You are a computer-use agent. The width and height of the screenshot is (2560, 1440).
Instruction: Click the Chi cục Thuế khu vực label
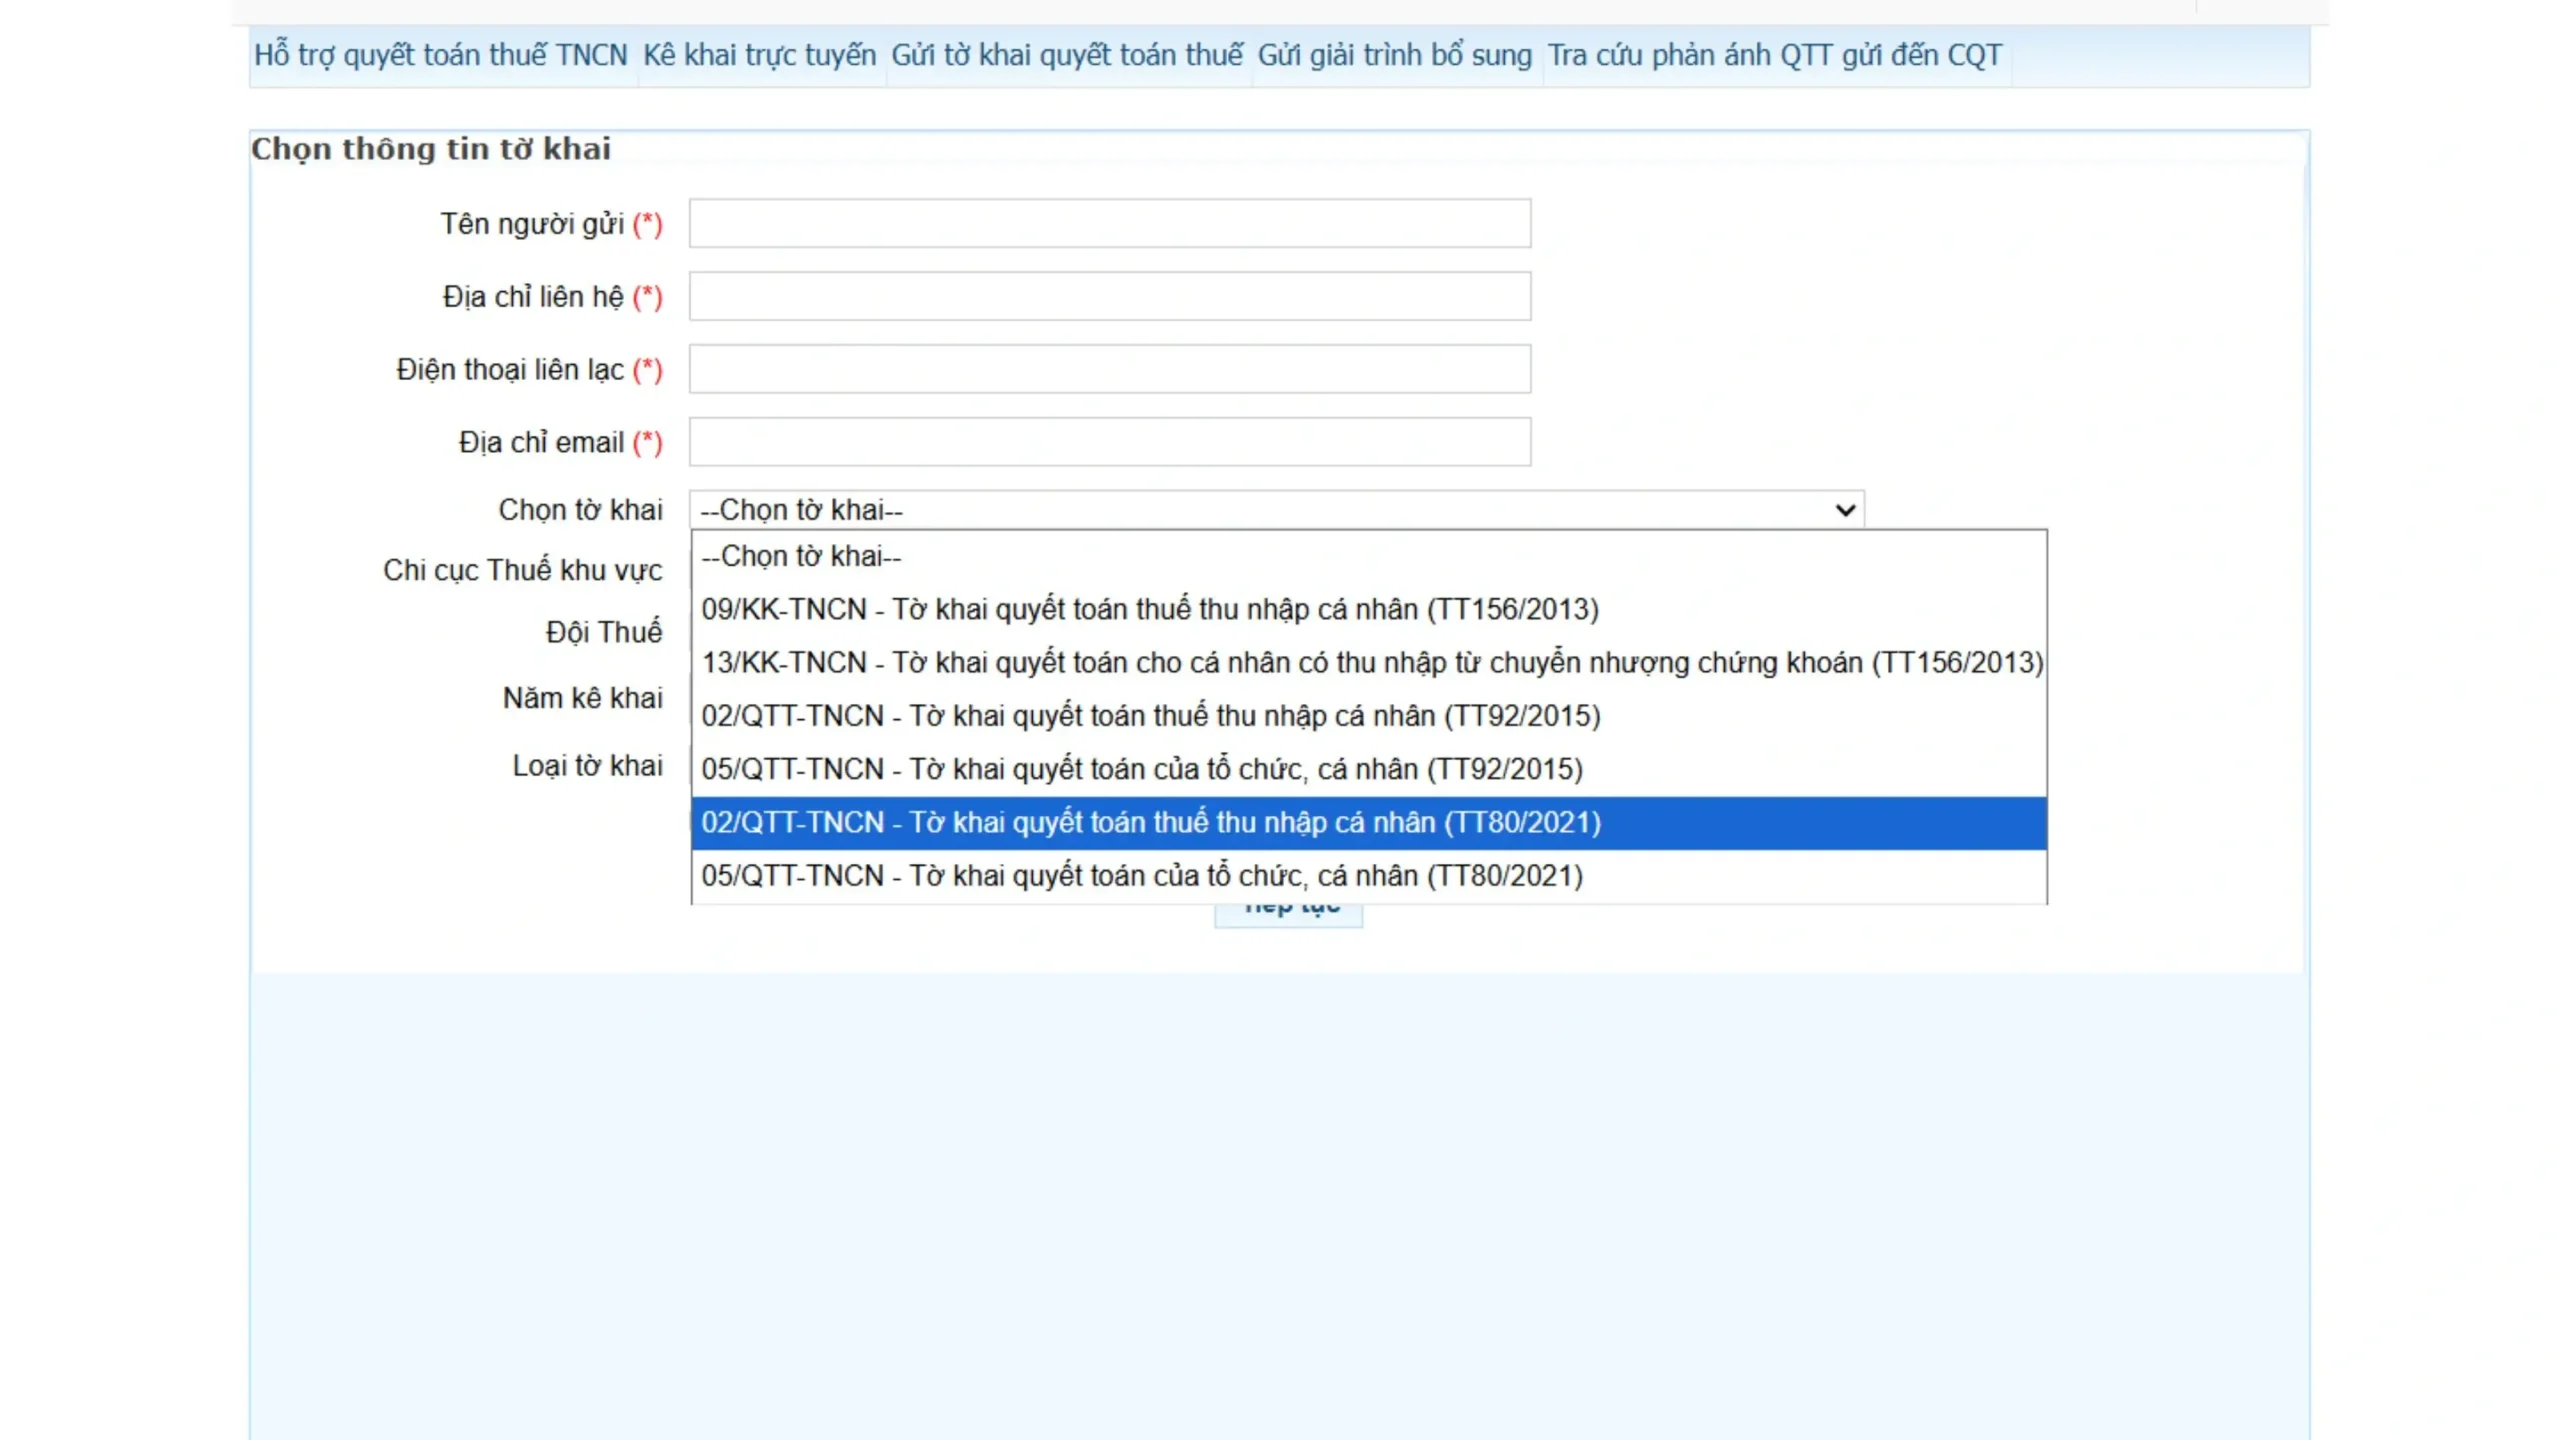tap(522, 570)
